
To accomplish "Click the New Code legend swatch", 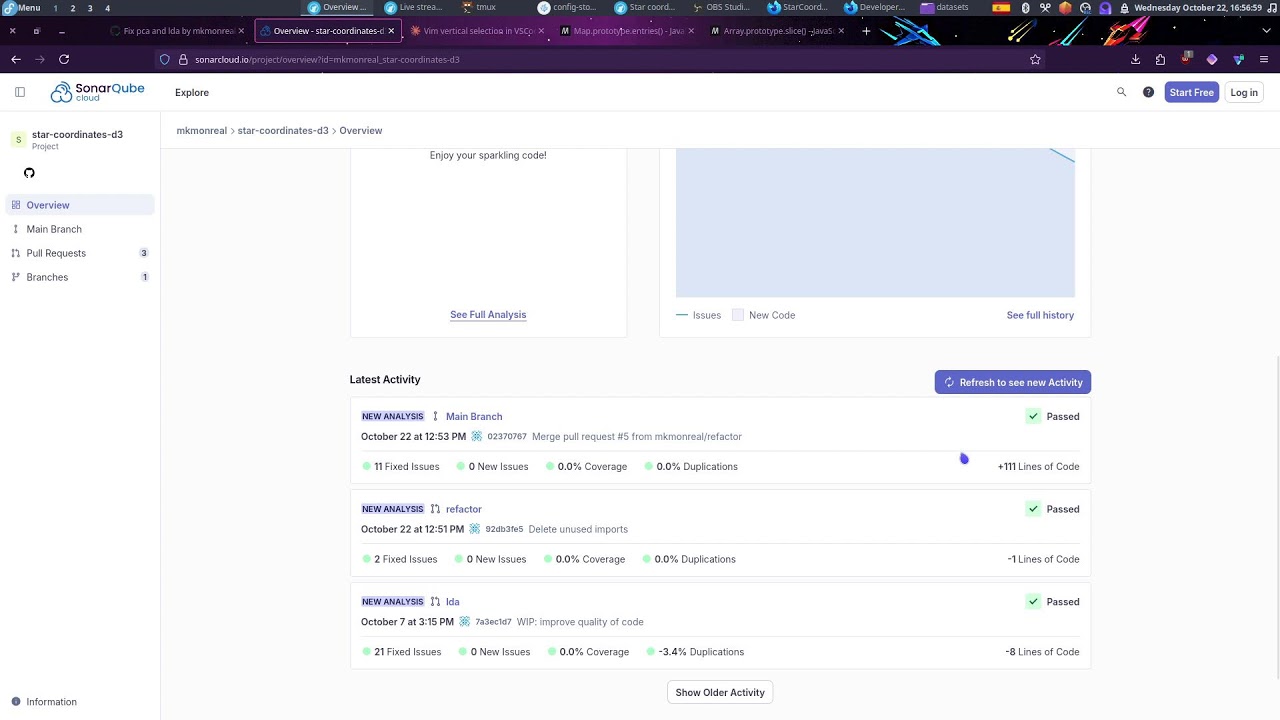I will pyautogui.click(x=738, y=315).
